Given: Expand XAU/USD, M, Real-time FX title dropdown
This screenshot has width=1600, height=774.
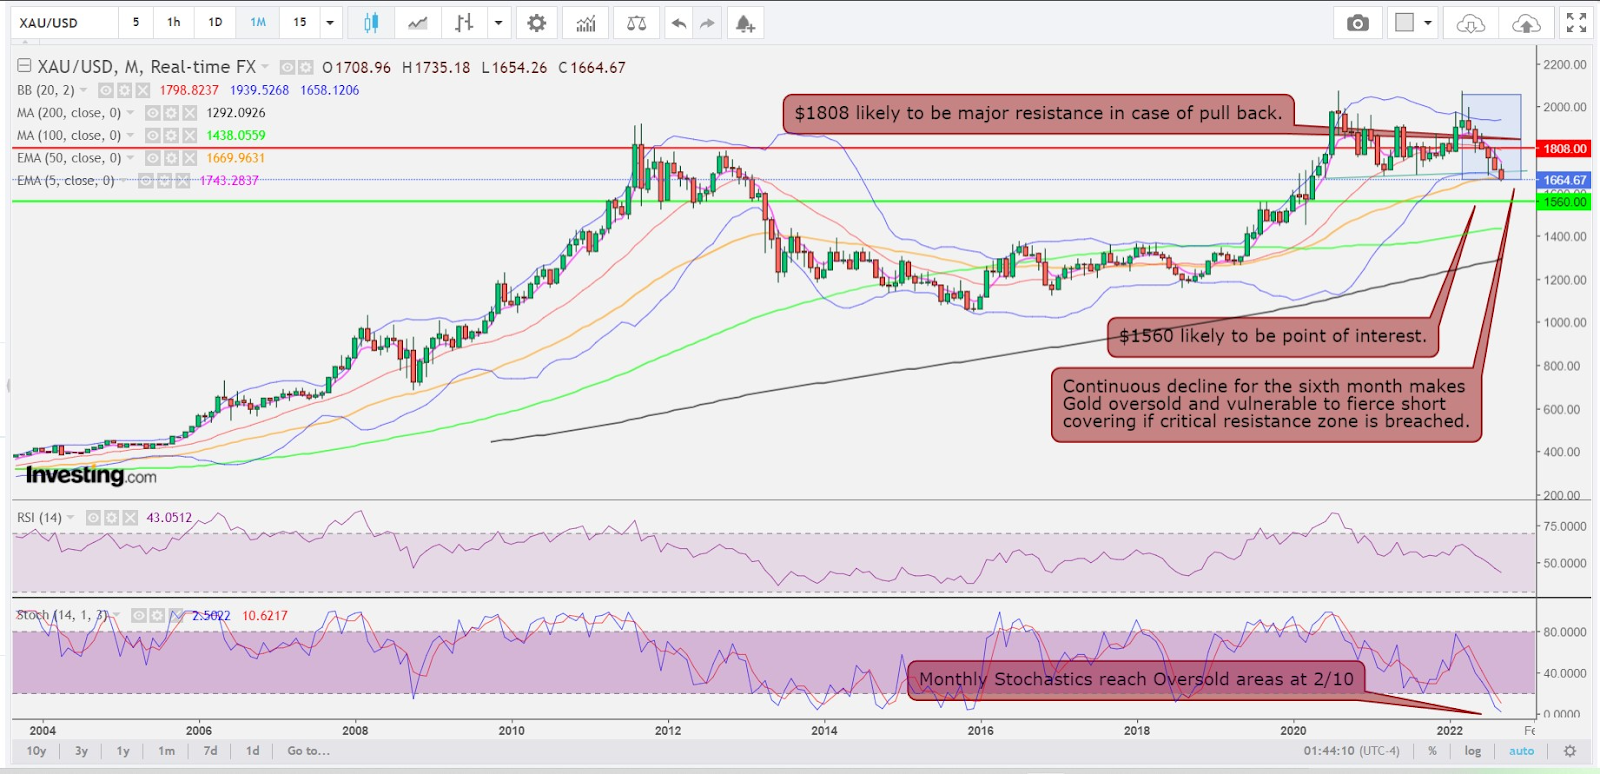Looking at the screenshot, I should click(x=265, y=67).
